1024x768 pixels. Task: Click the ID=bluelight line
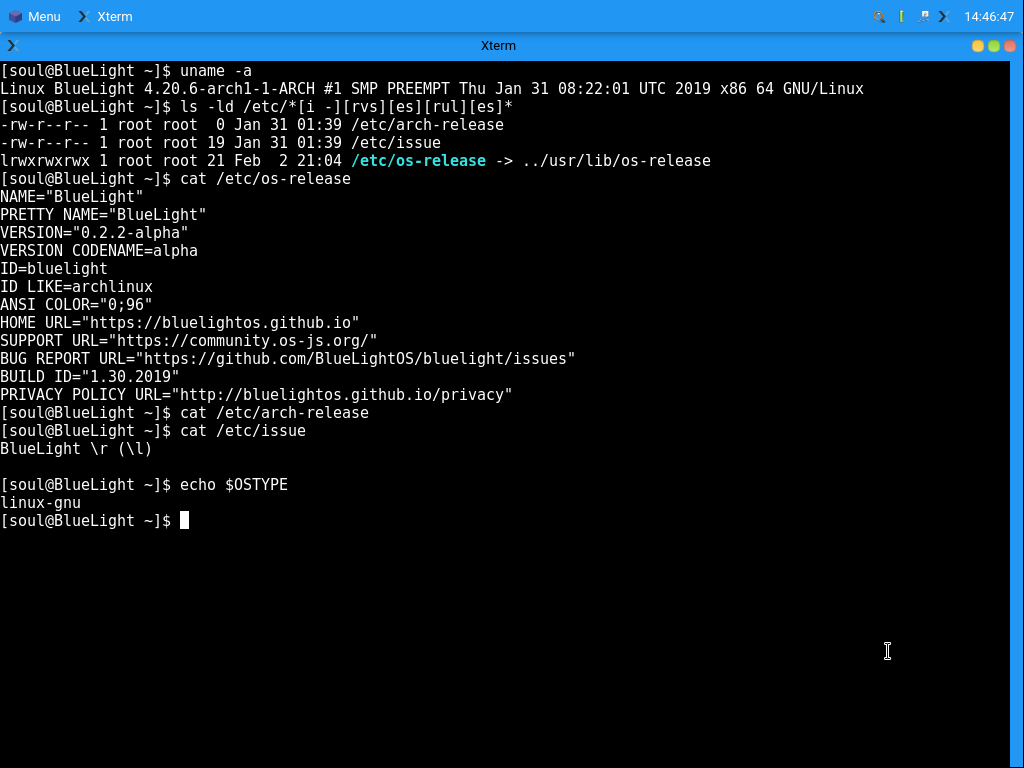(x=54, y=268)
